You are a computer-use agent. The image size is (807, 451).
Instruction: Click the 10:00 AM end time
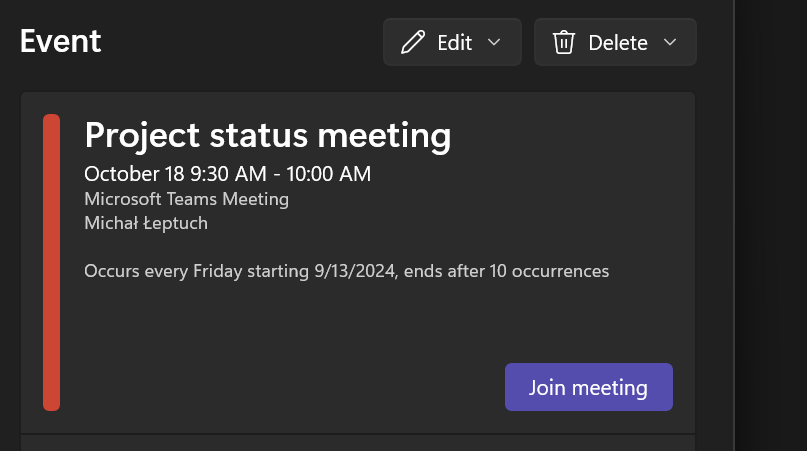[x=328, y=174]
